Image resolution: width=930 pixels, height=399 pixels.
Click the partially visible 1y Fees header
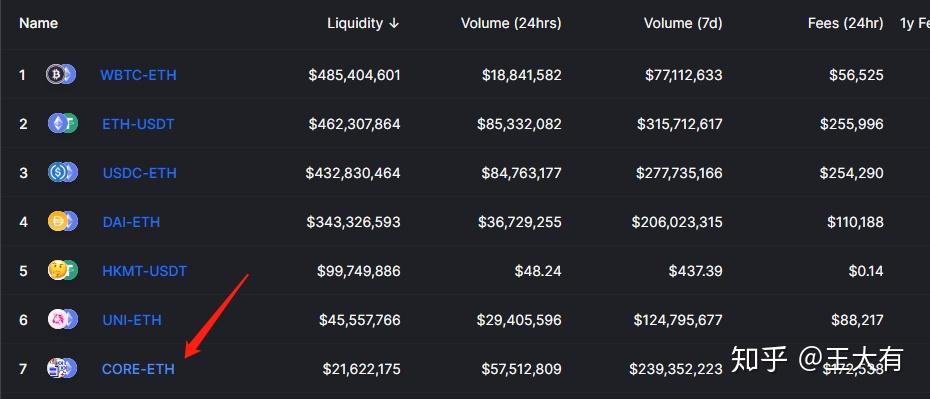point(915,23)
